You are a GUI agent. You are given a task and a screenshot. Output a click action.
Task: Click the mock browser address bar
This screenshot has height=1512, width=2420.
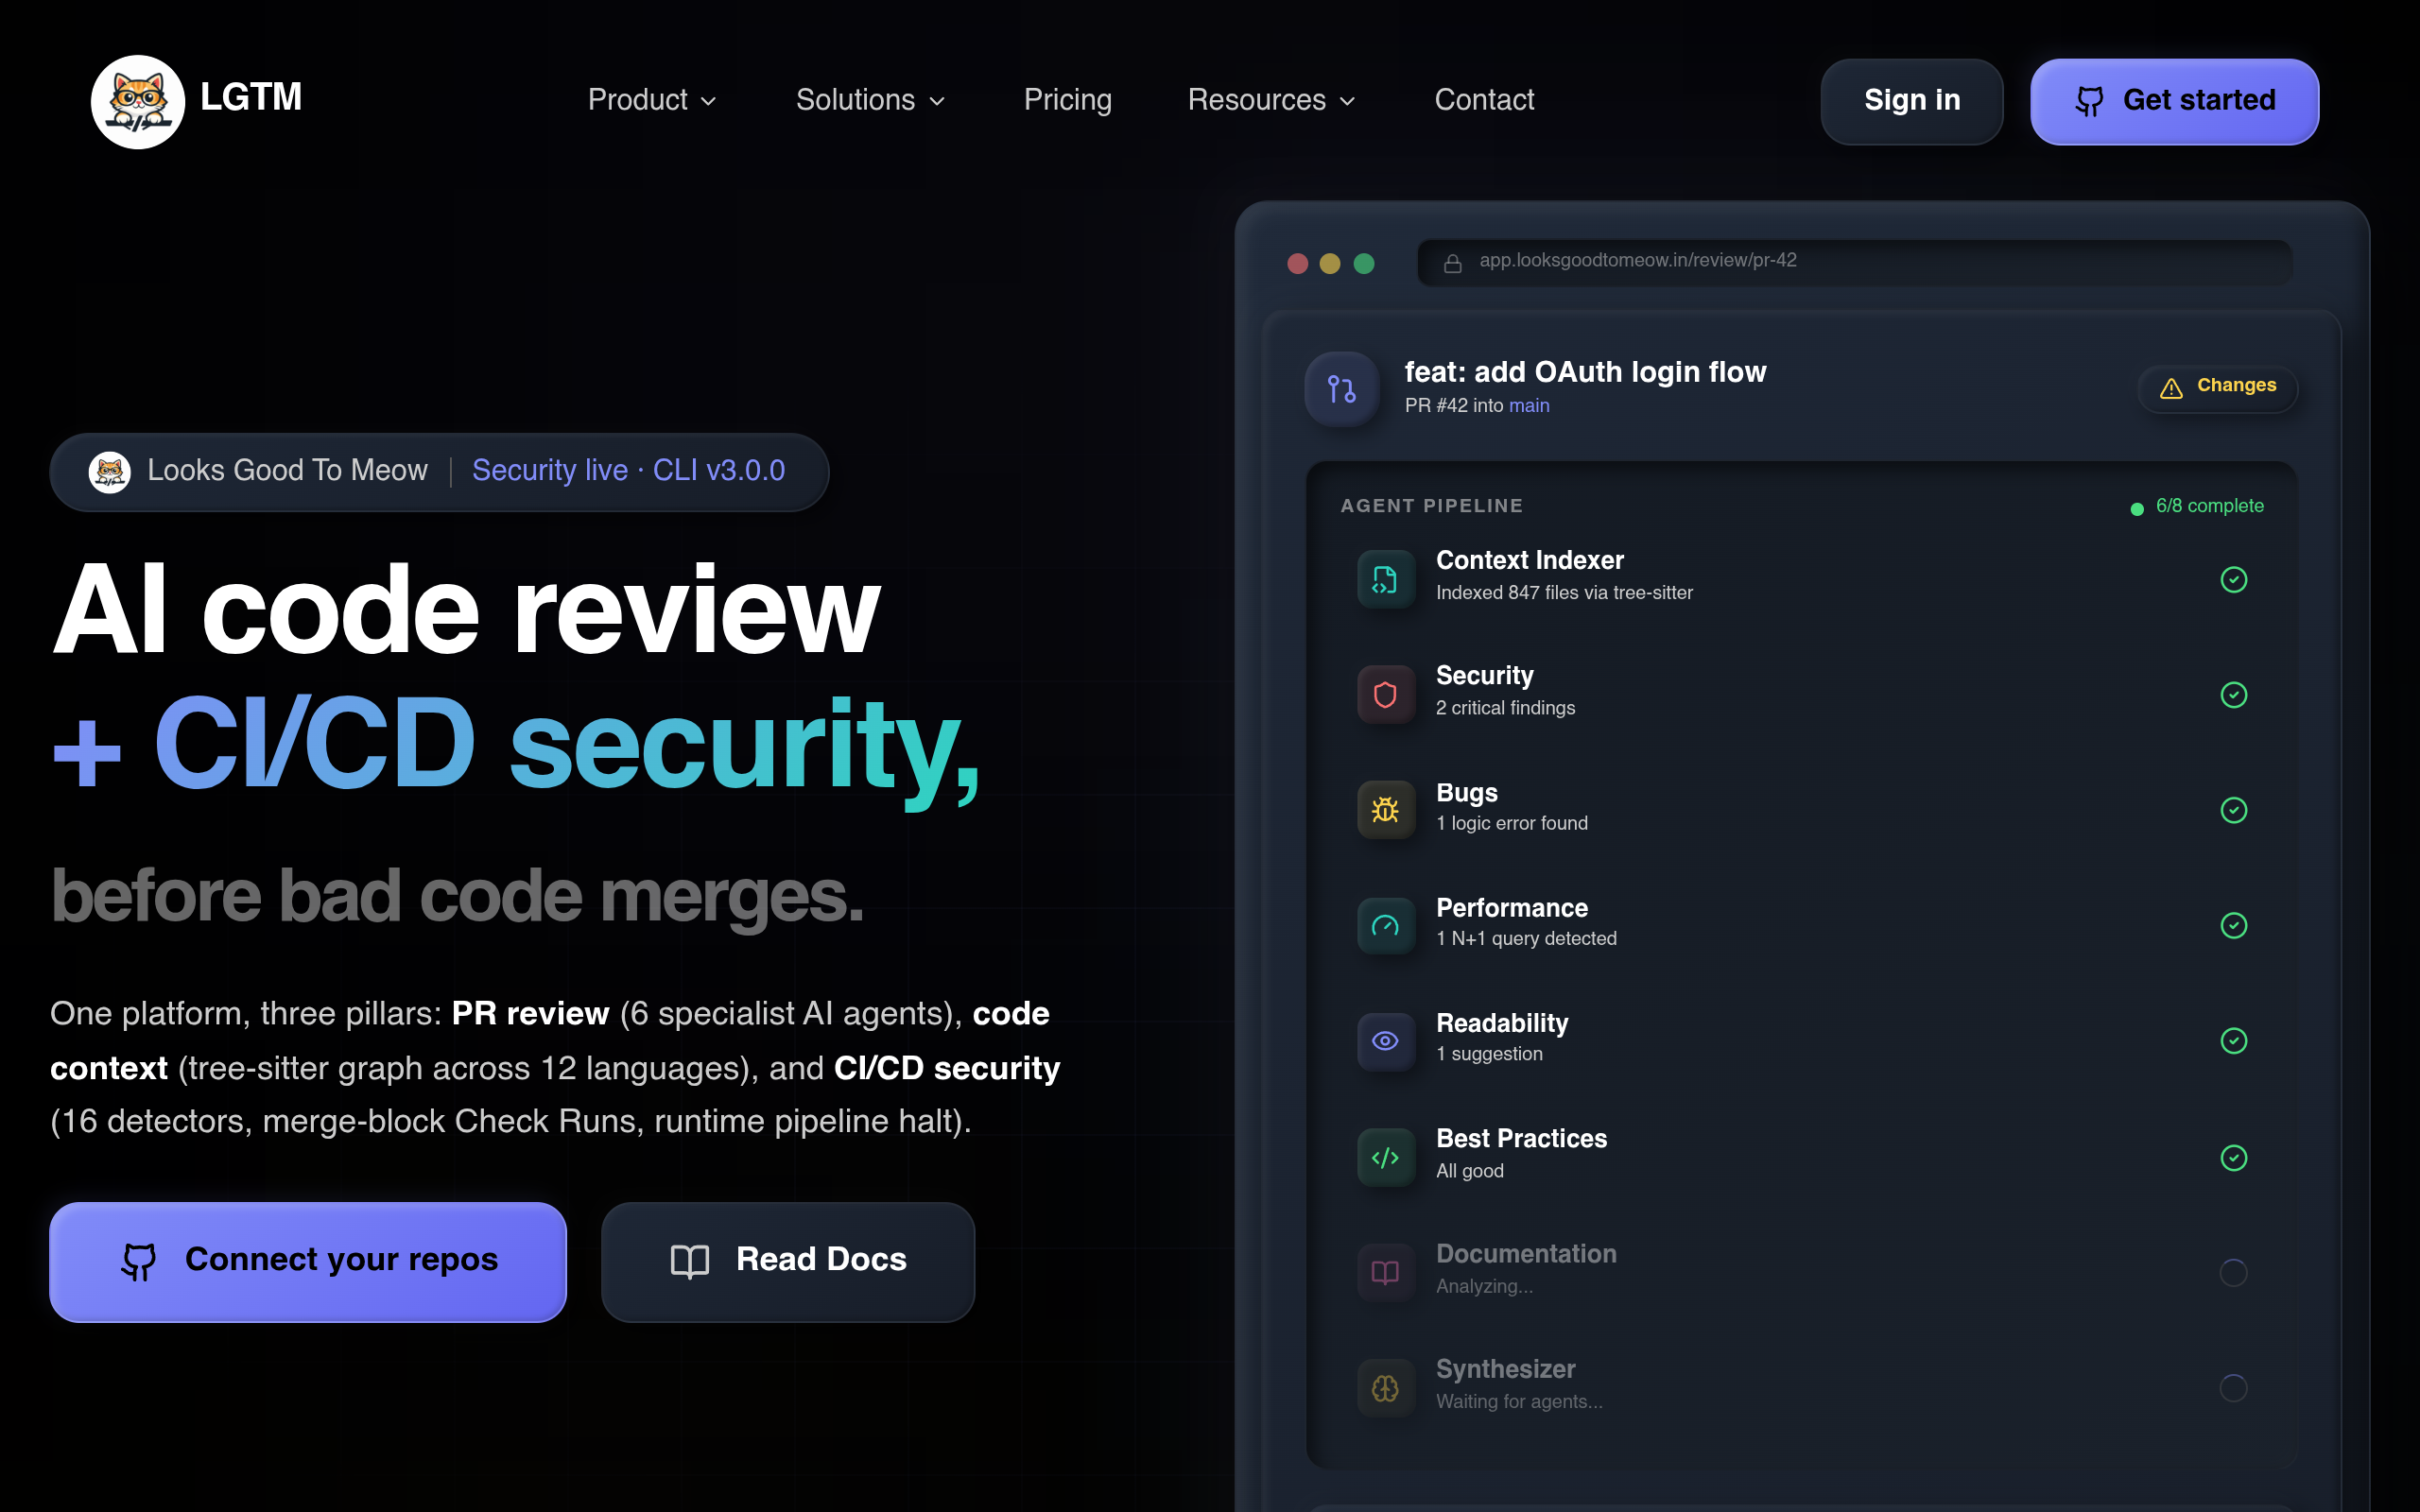(1854, 262)
